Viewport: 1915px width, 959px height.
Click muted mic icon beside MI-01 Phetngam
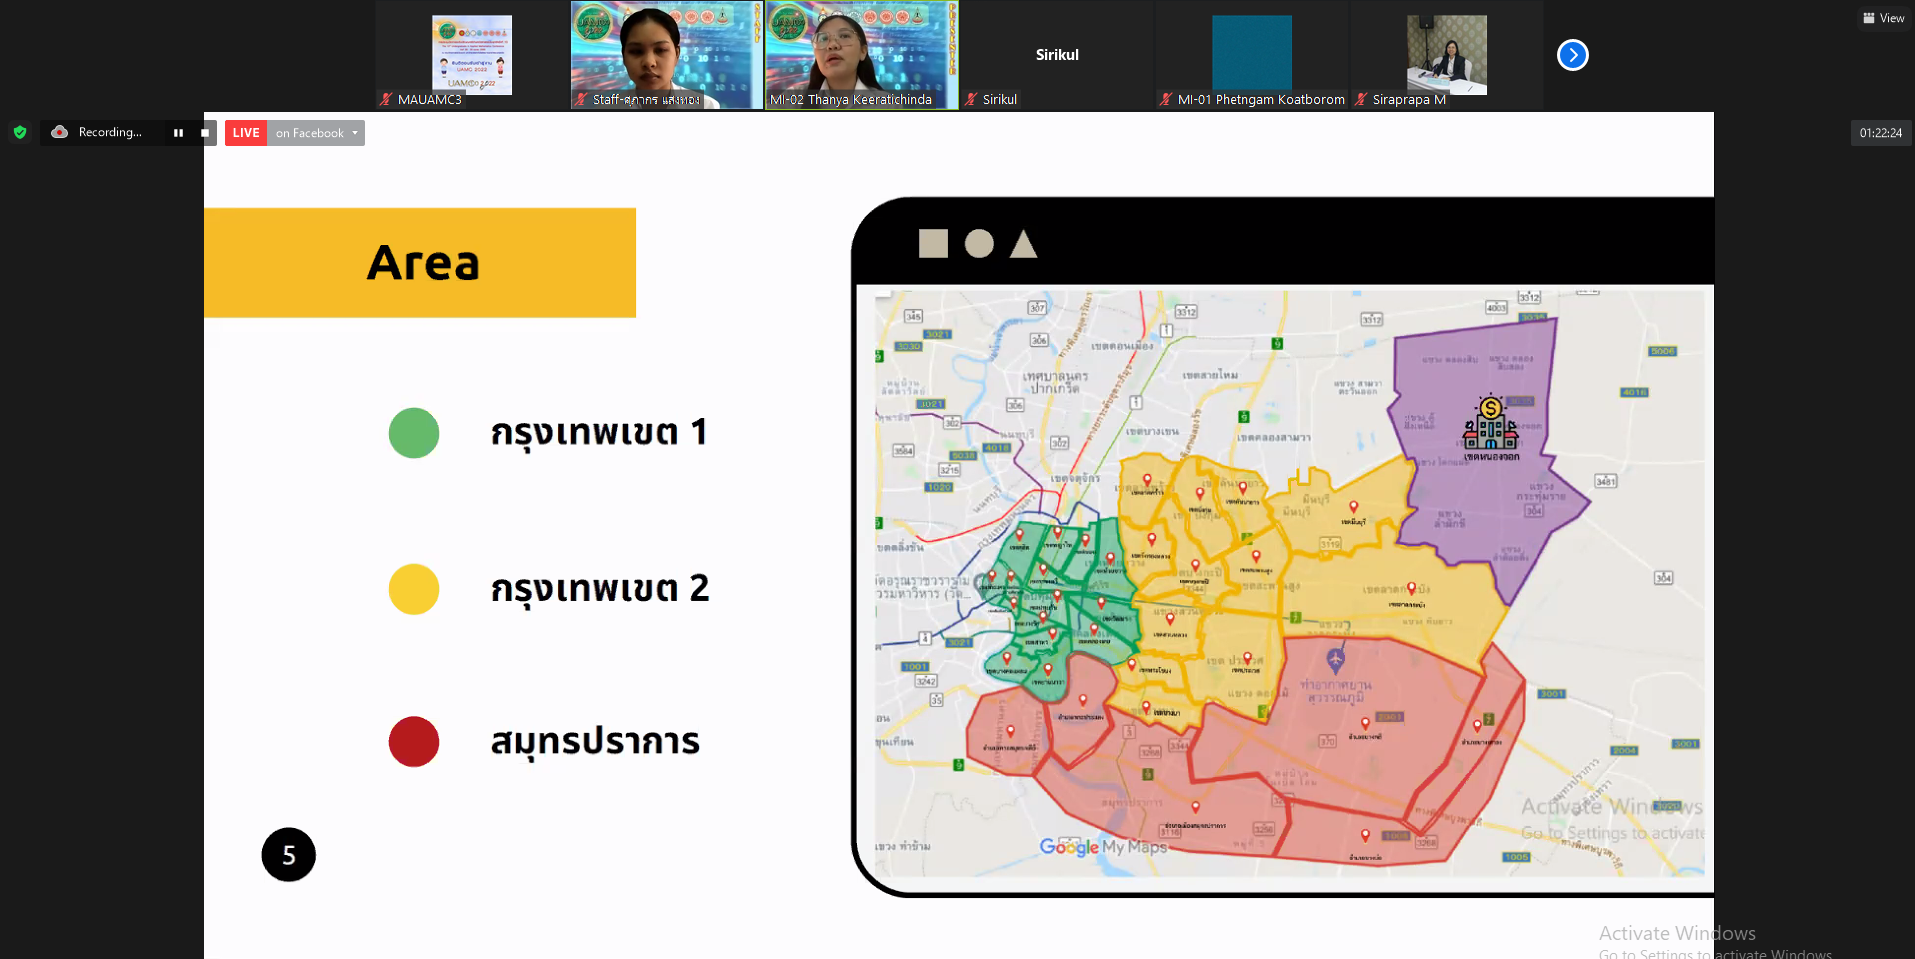pos(1165,99)
